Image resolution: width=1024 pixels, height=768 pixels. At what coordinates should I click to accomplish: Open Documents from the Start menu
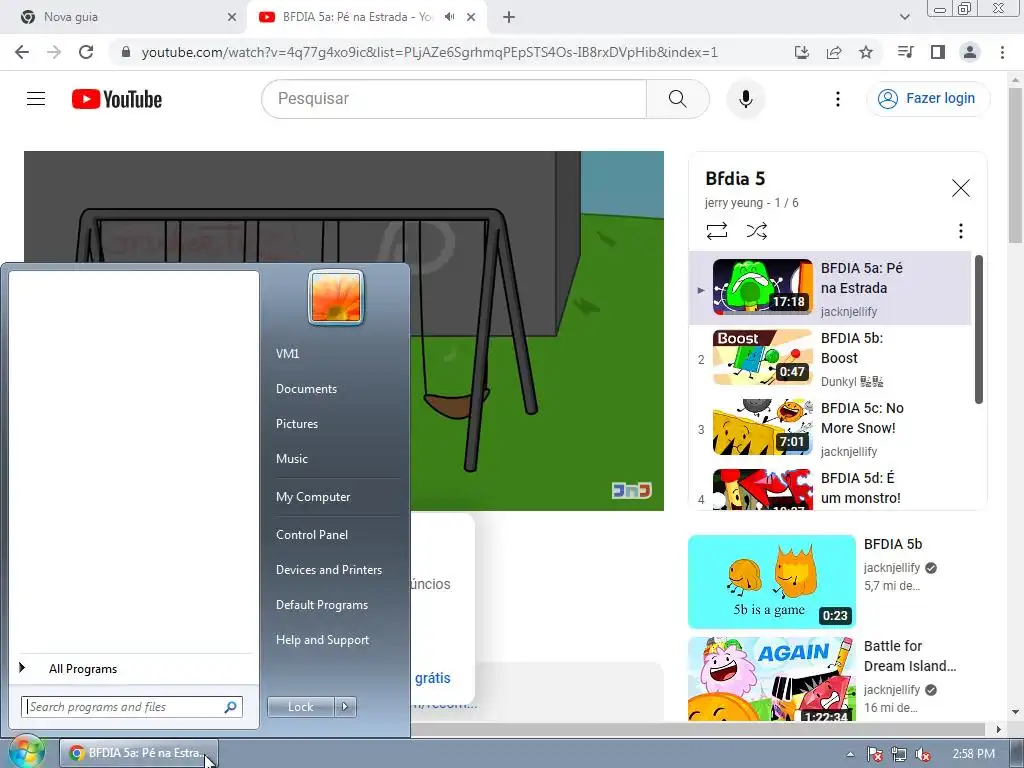tap(306, 389)
